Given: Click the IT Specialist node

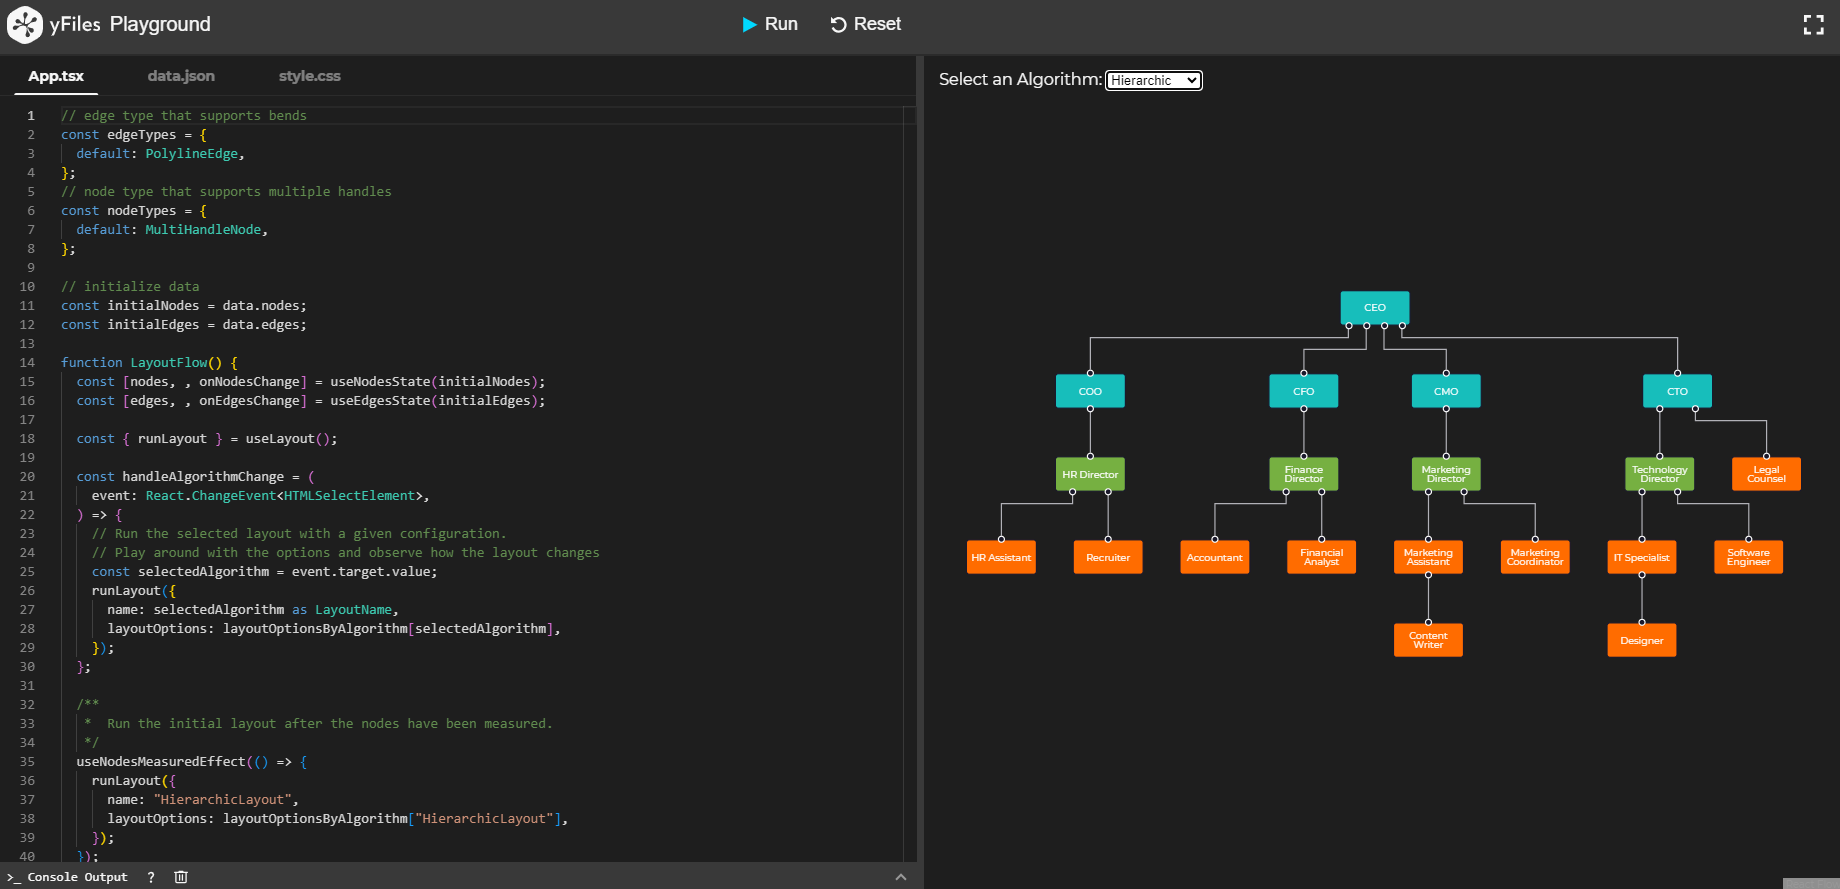Looking at the screenshot, I should coord(1642,557).
